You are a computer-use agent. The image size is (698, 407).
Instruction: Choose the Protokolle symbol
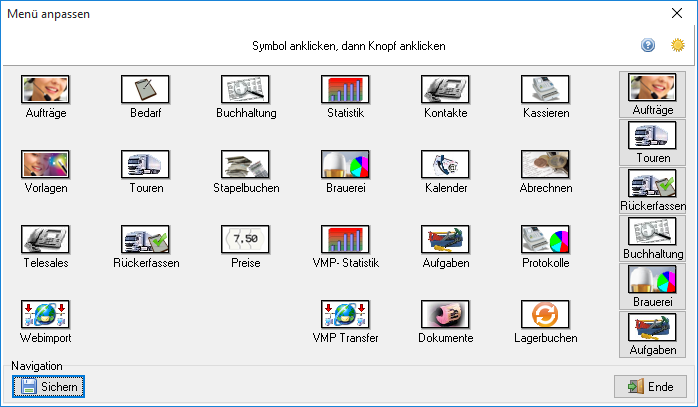coord(545,239)
